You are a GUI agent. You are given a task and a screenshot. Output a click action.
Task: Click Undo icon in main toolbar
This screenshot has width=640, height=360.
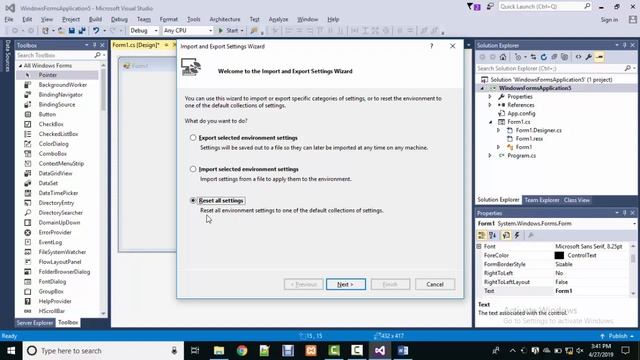click(96, 31)
